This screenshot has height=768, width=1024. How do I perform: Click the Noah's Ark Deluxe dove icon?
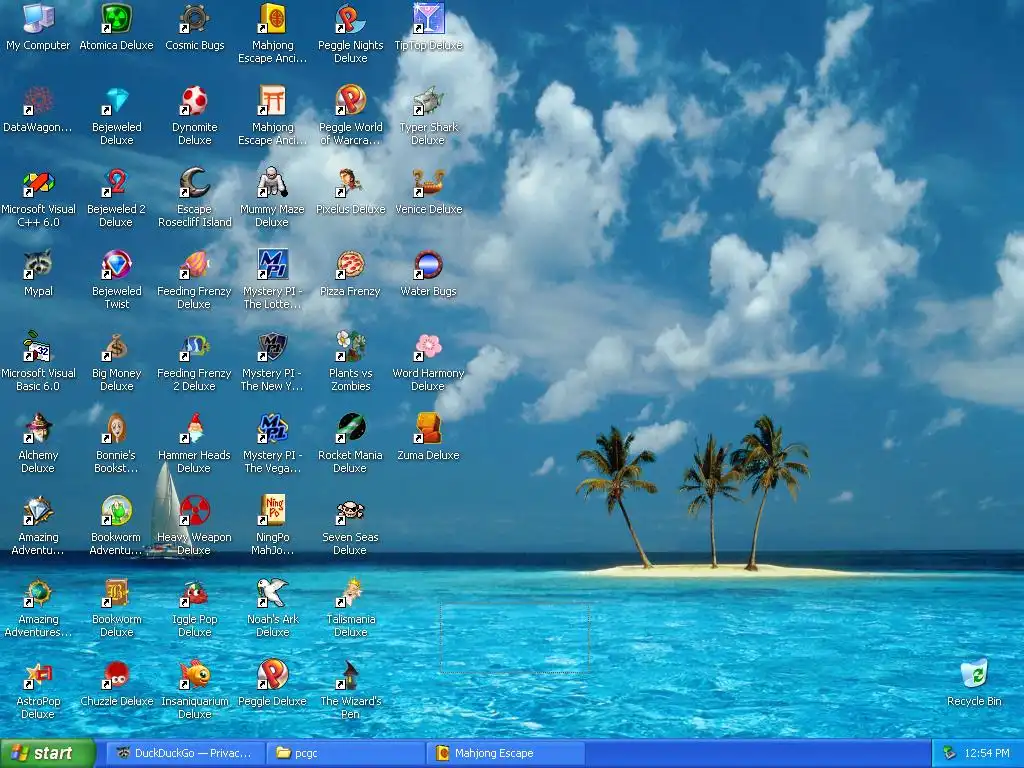(272, 593)
